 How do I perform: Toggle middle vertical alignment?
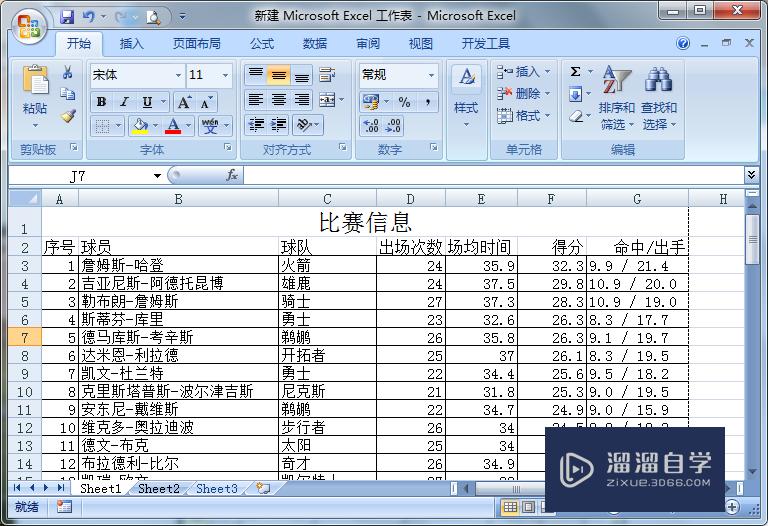click(279, 75)
